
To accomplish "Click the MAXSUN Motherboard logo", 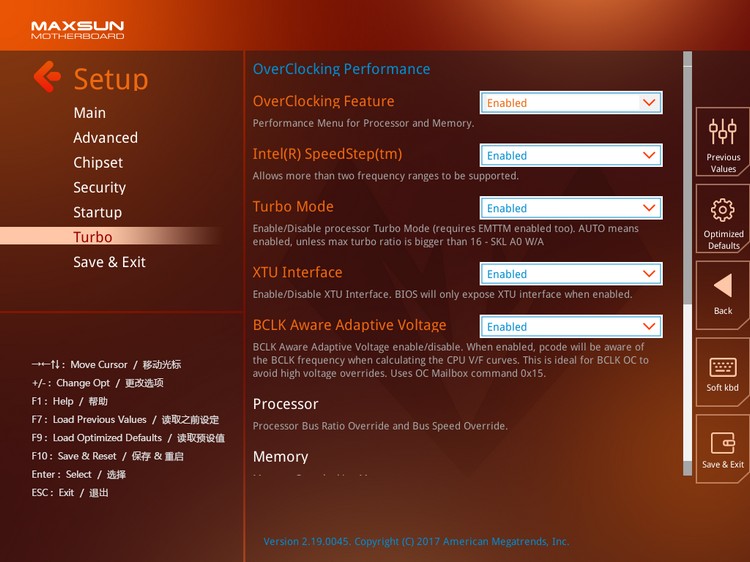I will point(77,30).
